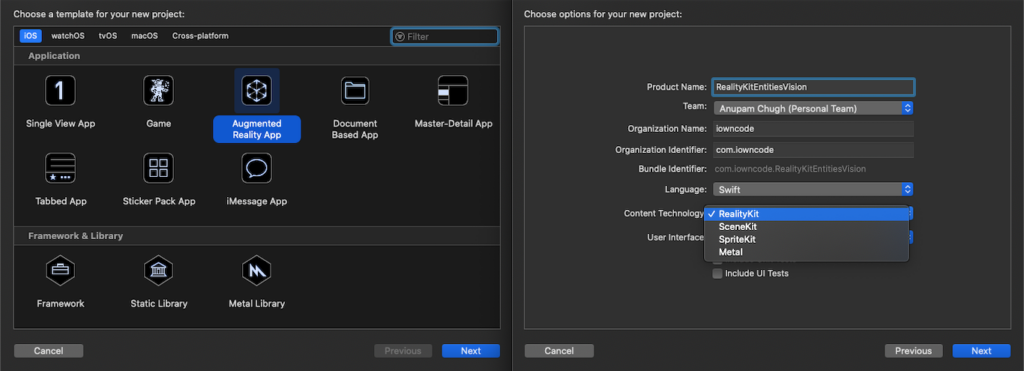
Task: Open the Language dropdown showing Swift
Action: point(813,189)
